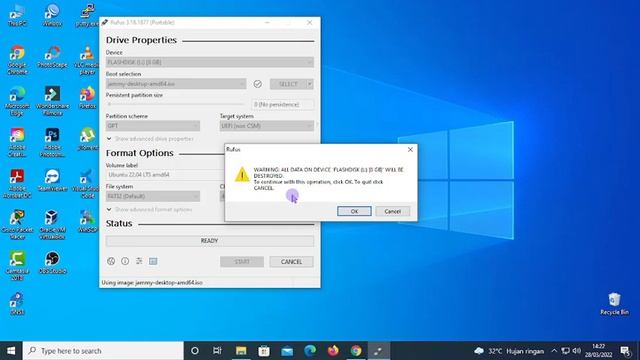Click the Volume label field
Screen dimensions: 640x360
[x=165, y=175]
